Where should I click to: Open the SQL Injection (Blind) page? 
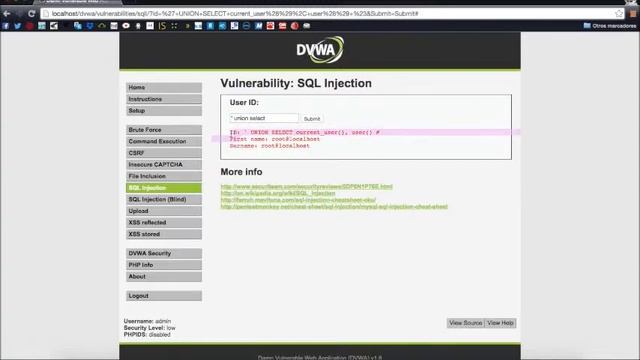[x=164, y=200]
